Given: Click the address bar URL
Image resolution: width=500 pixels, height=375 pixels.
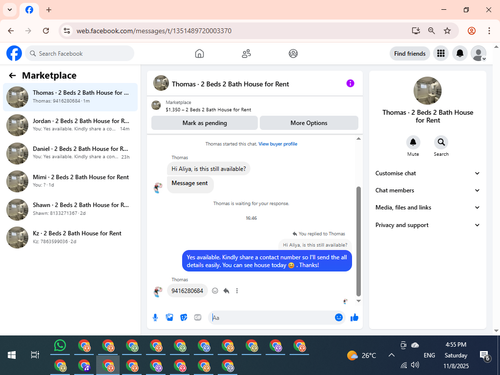Looking at the screenshot, I should pos(154,31).
